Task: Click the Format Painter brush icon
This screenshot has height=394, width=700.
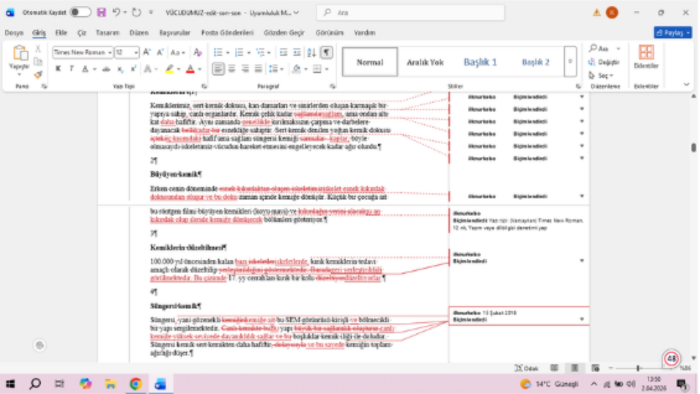Action: (38, 74)
